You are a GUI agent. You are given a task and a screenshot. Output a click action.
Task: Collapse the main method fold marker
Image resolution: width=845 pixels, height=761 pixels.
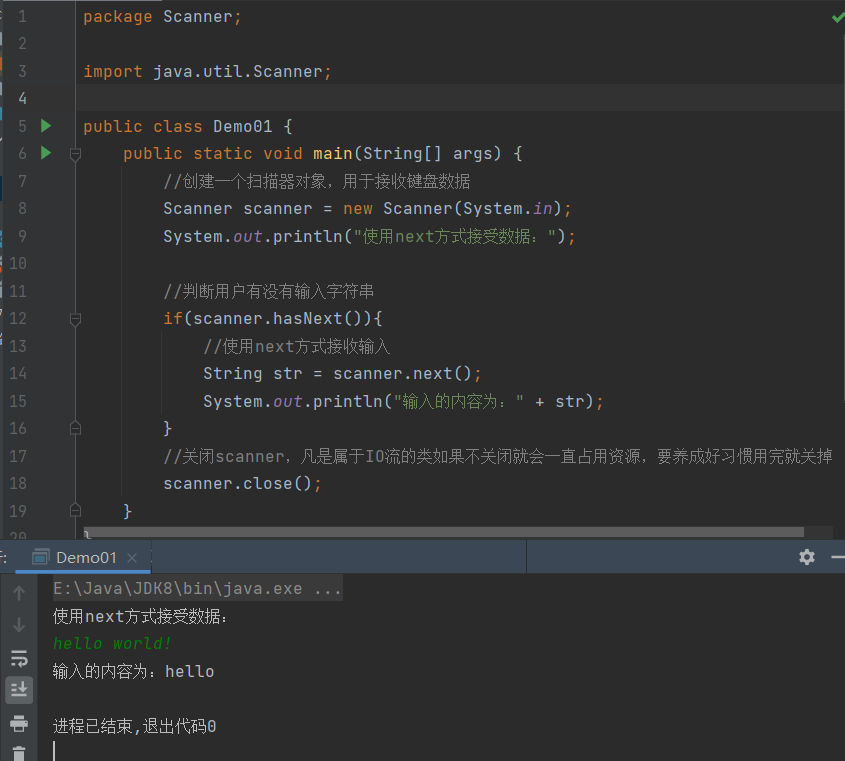(75, 155)
